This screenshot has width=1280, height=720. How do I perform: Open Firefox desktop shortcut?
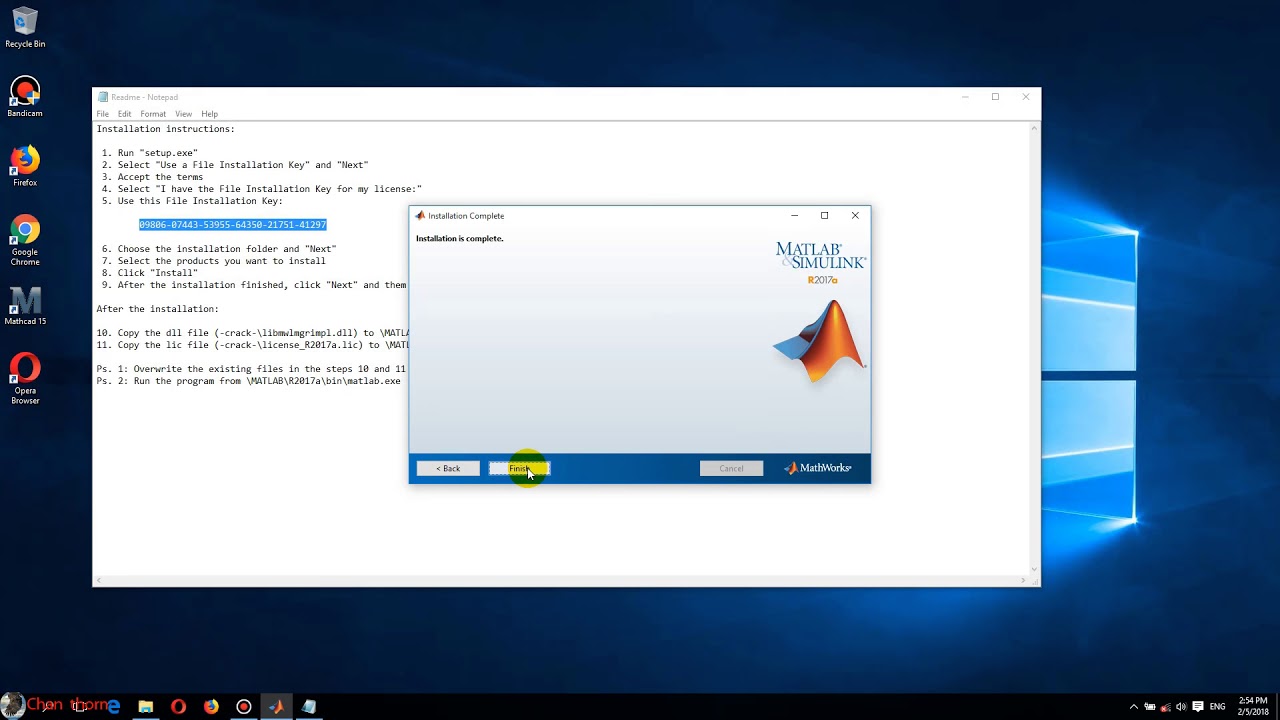click(x=25, y=166)
